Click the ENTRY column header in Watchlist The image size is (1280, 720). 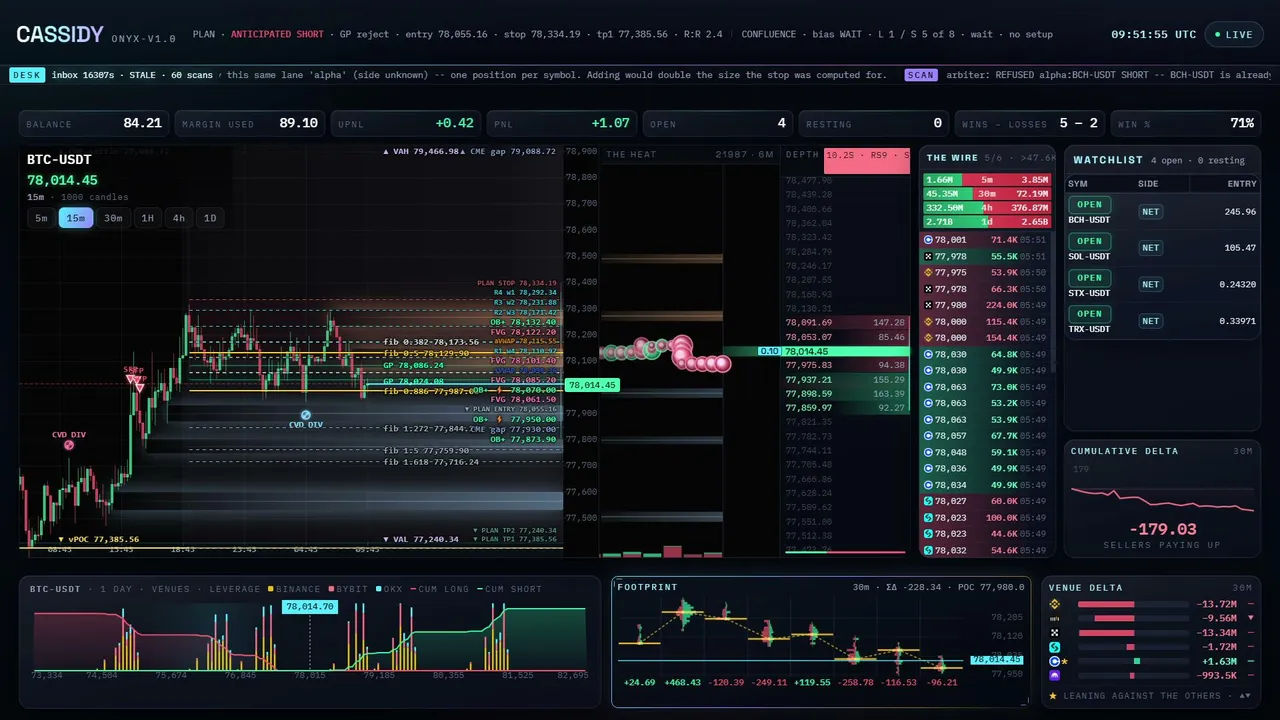click(x=1242, y=184)
